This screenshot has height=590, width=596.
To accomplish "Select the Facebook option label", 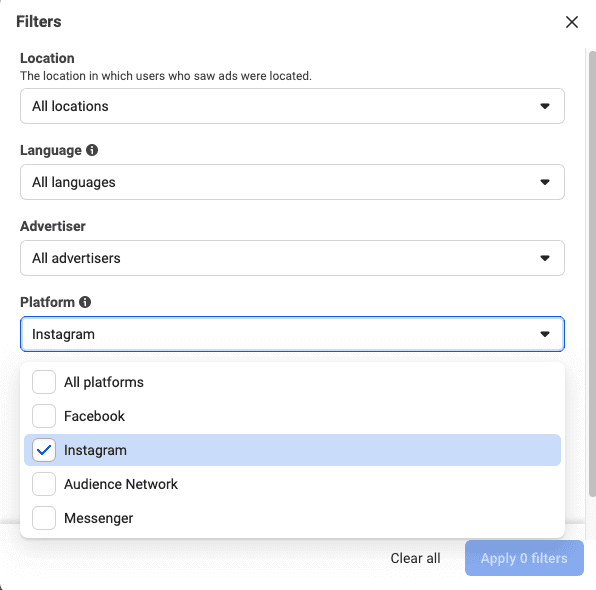I will [x=94, y=416].
